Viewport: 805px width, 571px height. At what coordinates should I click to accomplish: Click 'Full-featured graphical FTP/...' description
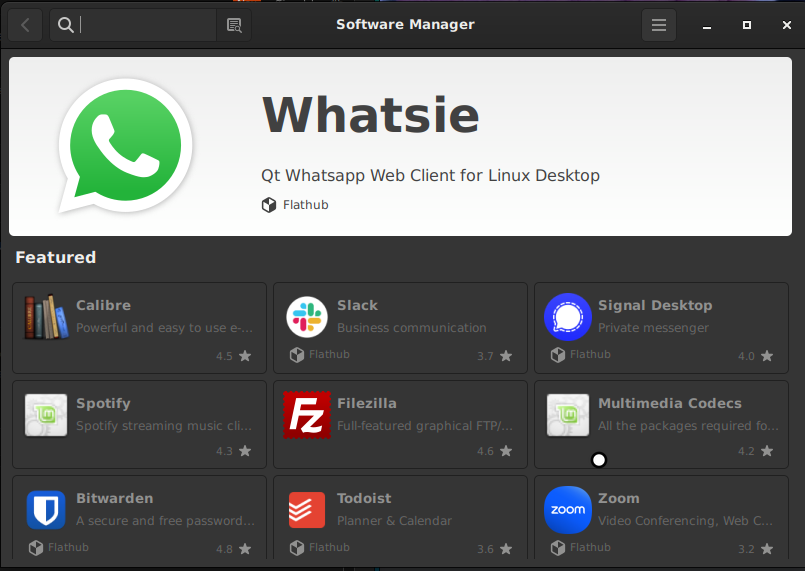pos(425,426)
